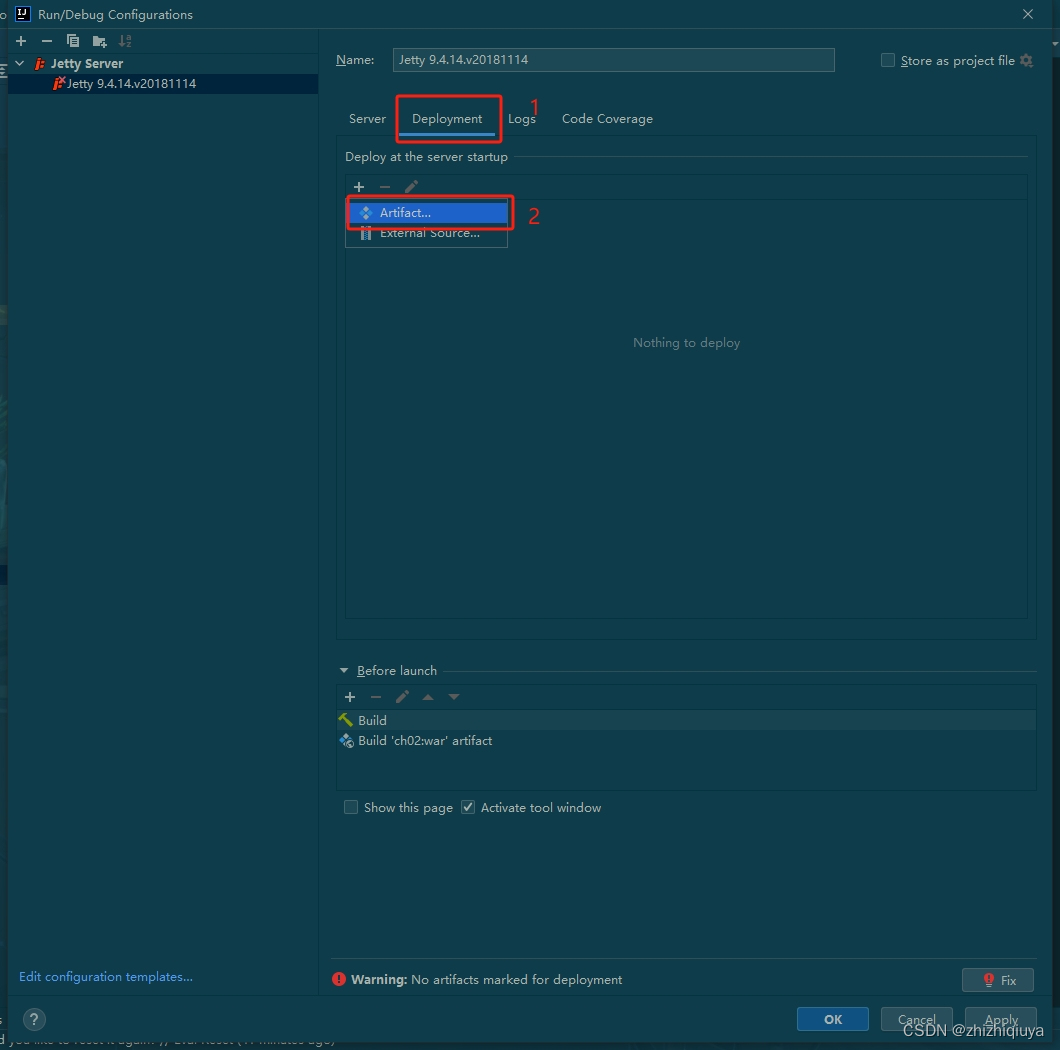Screen dimensions: 1060x1050
Task: Check the Show this page option
Action: (x=351, y=807)
